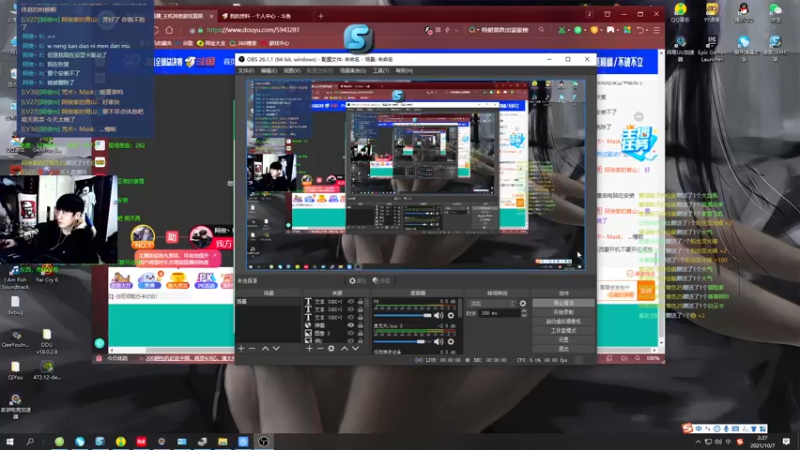
Task: Increase transition duration with the up arrow
Action: pos(523,311)
